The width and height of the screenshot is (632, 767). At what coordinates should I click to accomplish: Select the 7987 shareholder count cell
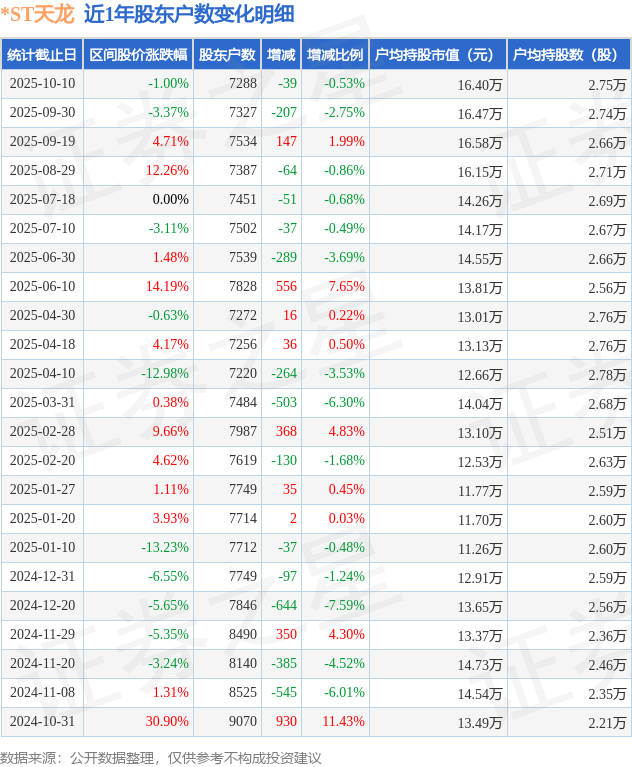tap(242, 432)
